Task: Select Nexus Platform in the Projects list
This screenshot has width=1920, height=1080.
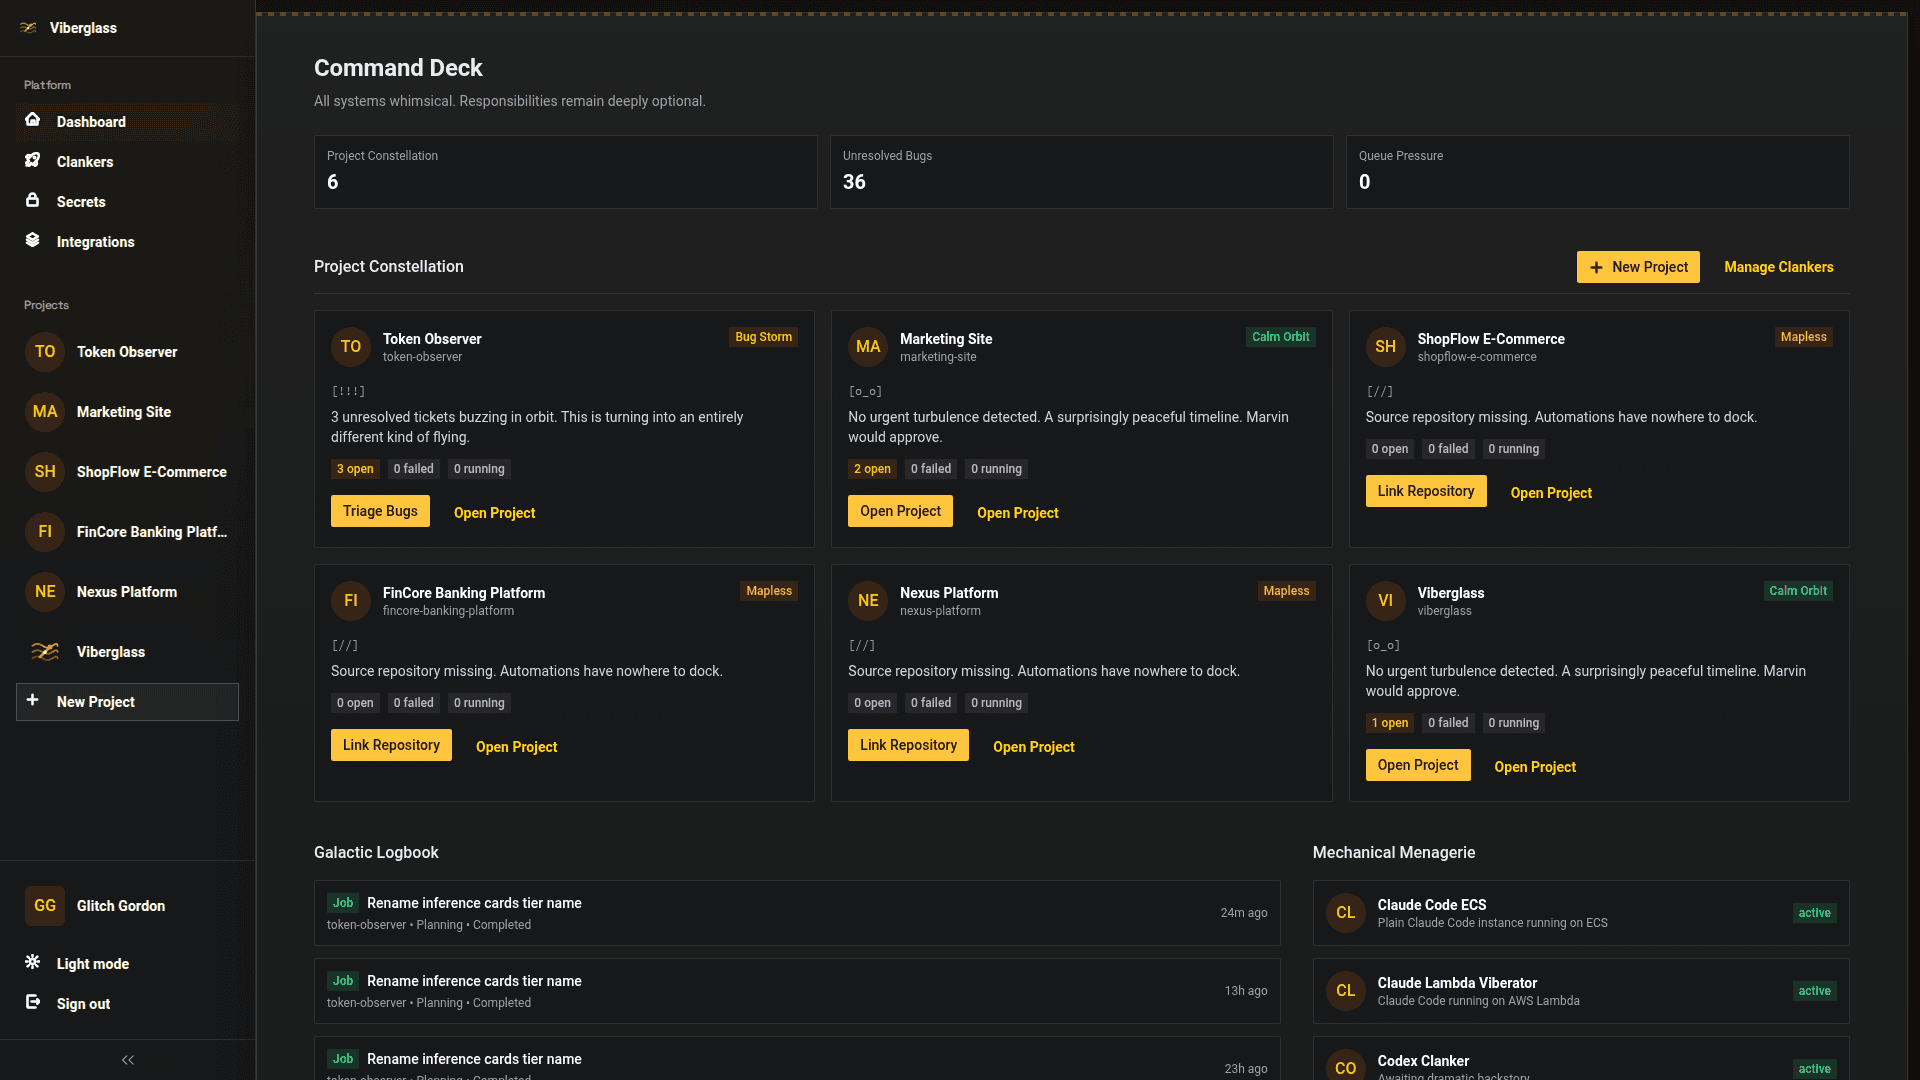Action: pos(126,591)
